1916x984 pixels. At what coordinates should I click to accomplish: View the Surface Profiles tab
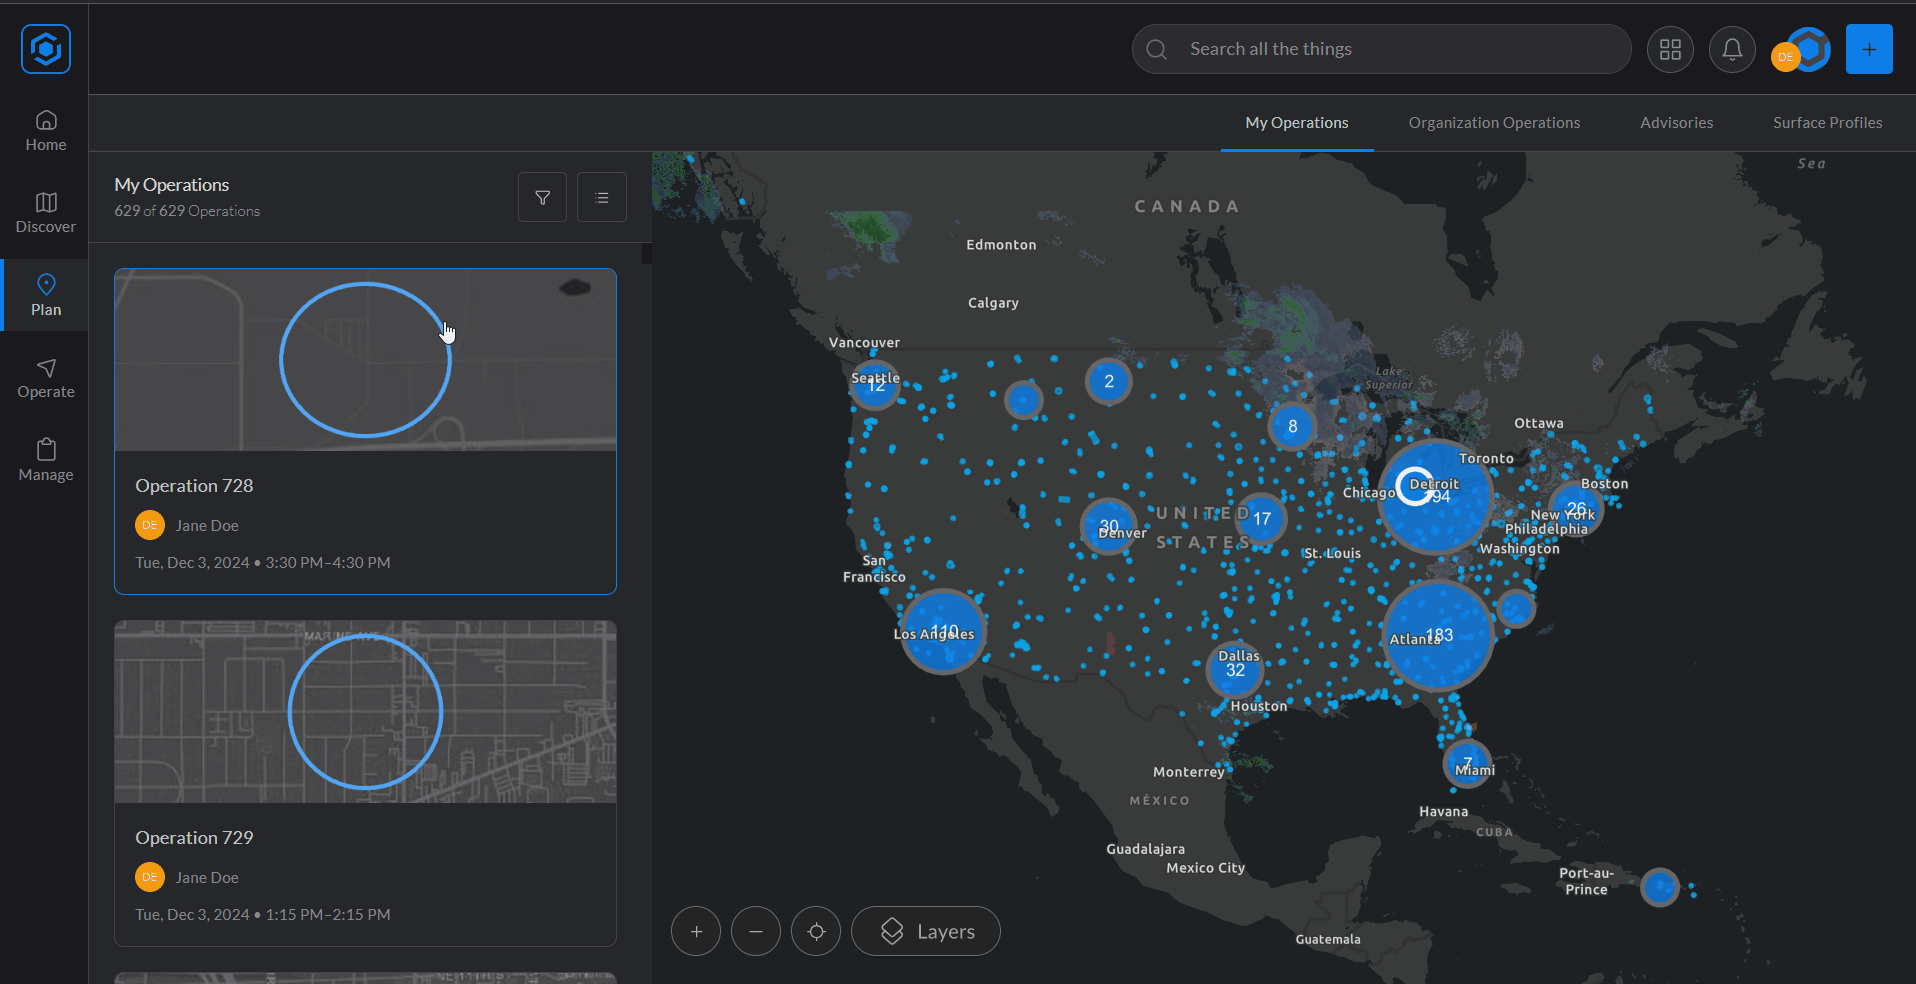[x=1826, y=122]
